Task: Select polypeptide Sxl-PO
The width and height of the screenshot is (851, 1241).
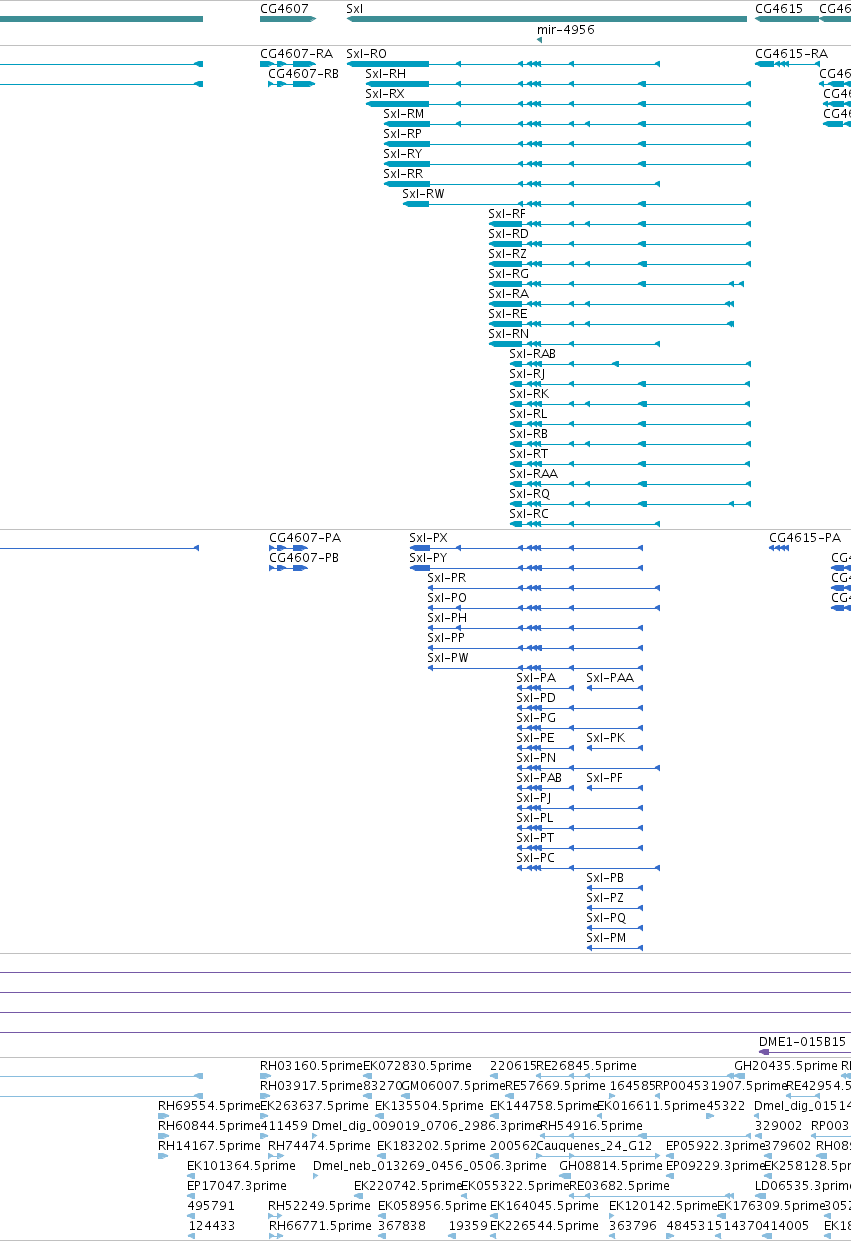Action: 447,598
